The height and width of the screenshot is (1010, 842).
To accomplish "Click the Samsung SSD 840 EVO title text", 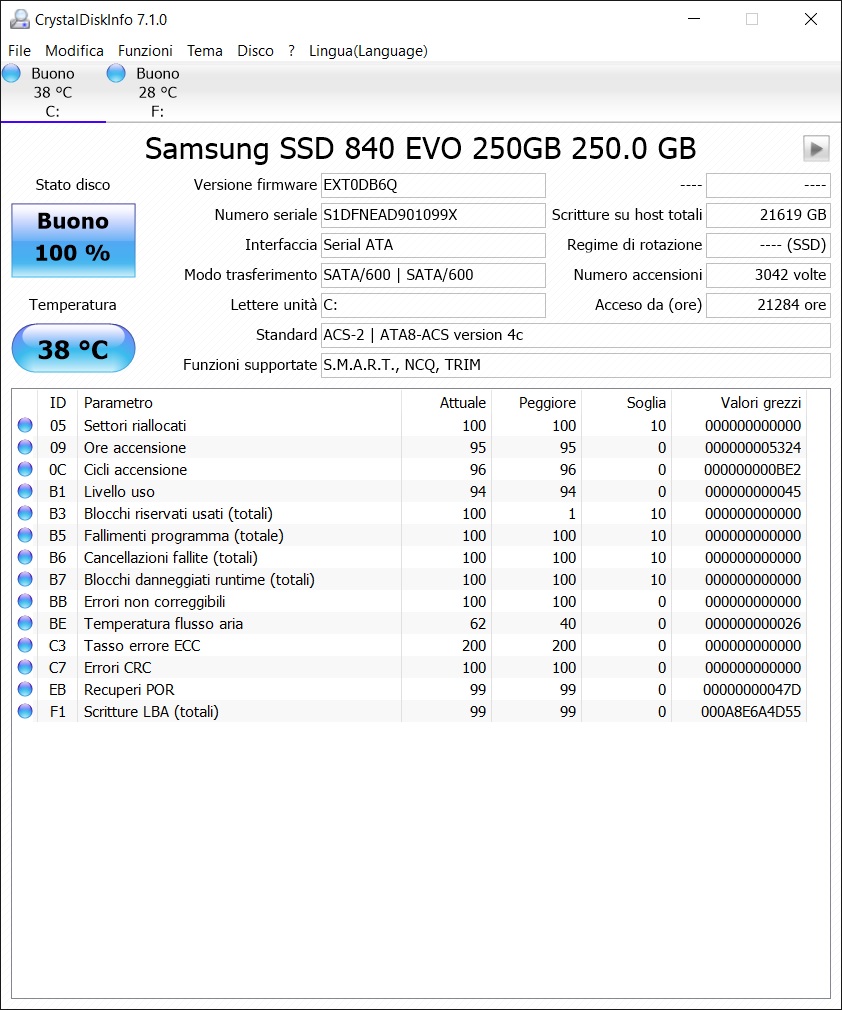I will pyautogui.click(x=421, y=149).
